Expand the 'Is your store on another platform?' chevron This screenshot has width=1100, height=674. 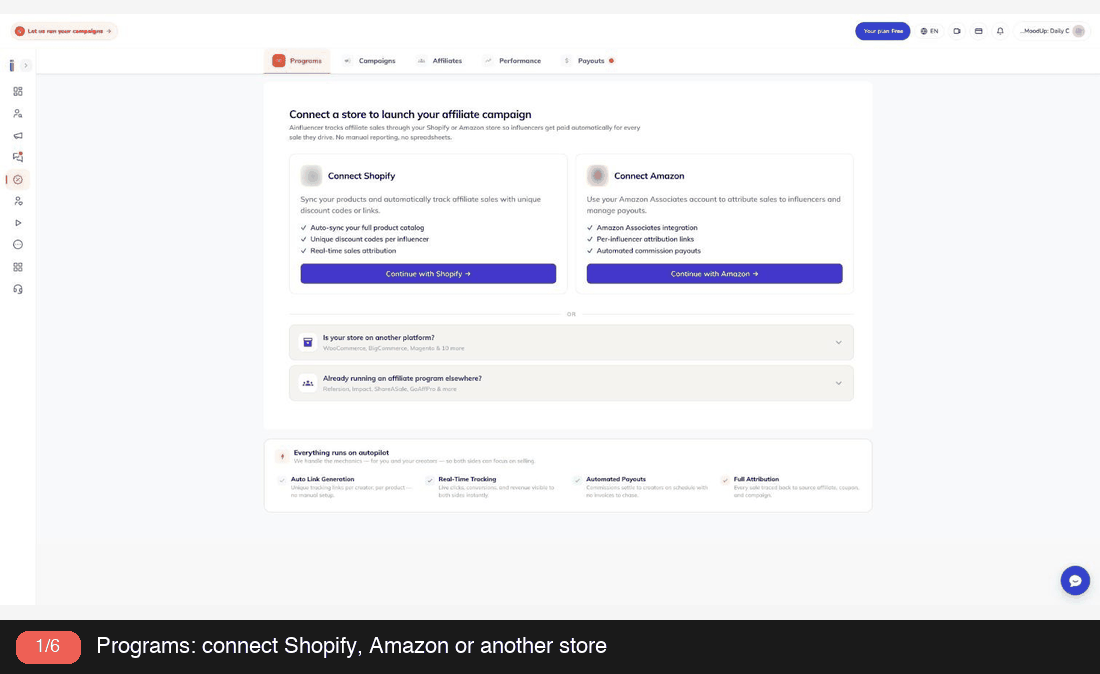pyautogui.click(x=838, y=342)
